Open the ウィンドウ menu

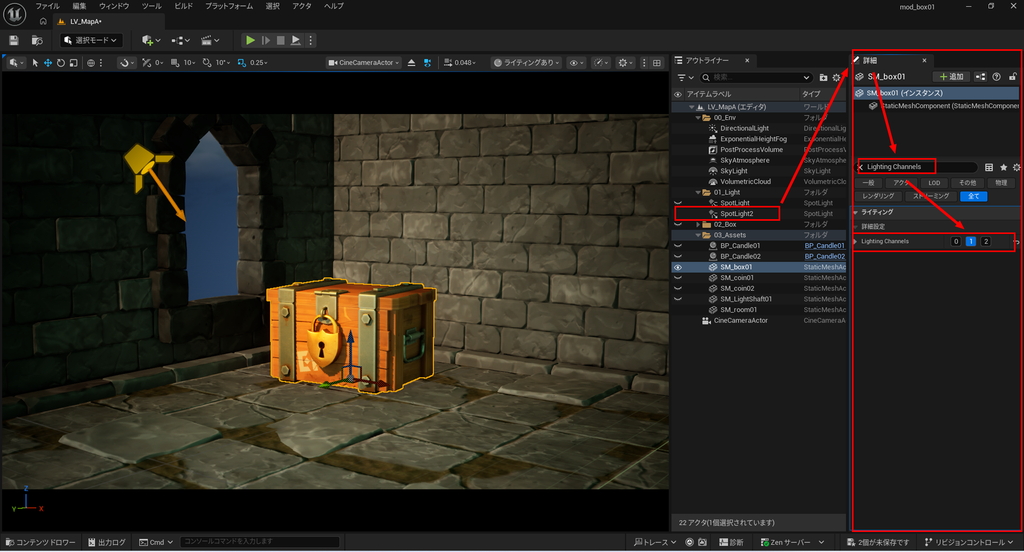tap(114, 6)
